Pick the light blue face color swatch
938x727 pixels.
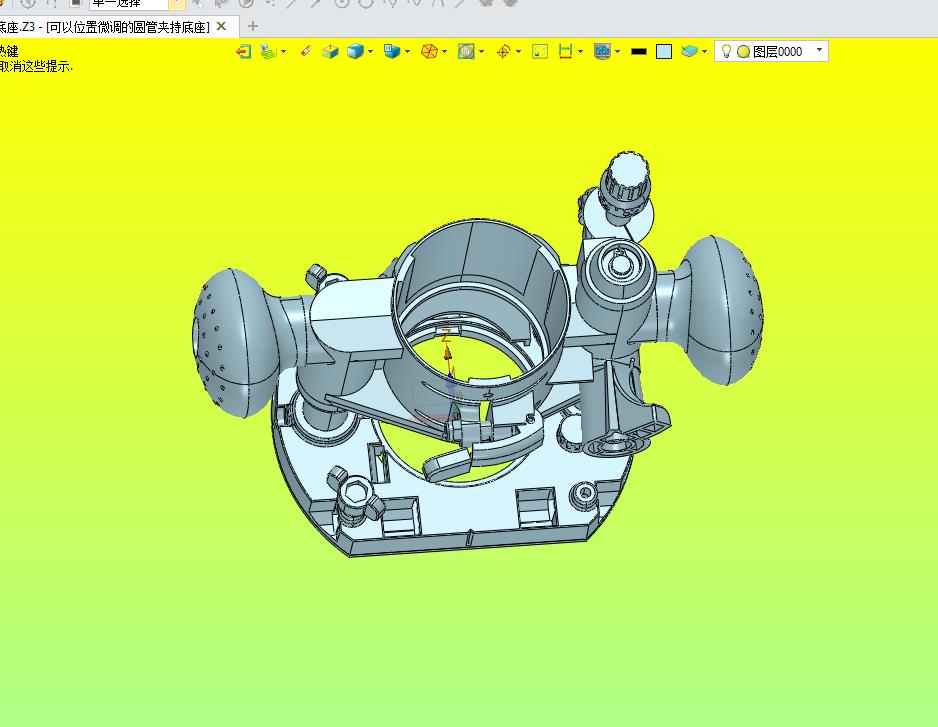point(664,52)
